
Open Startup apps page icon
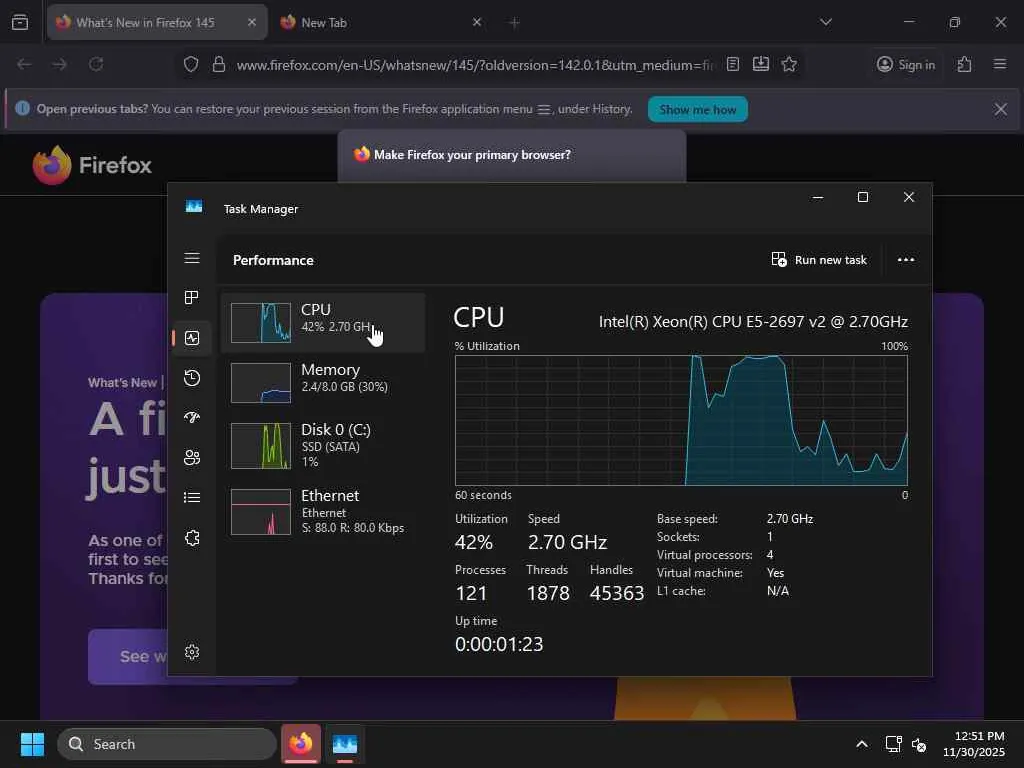point(192,418)
